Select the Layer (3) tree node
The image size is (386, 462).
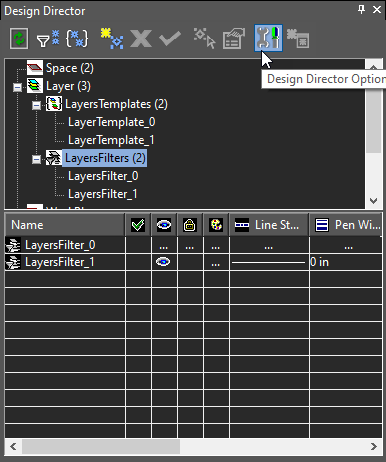[68, 86]
